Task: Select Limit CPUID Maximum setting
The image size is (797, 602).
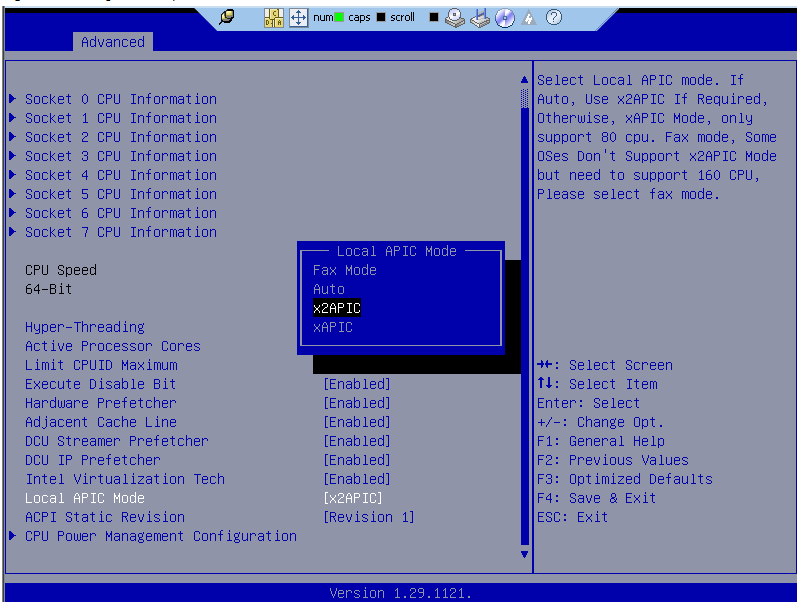Action: [x=101, y=365]
